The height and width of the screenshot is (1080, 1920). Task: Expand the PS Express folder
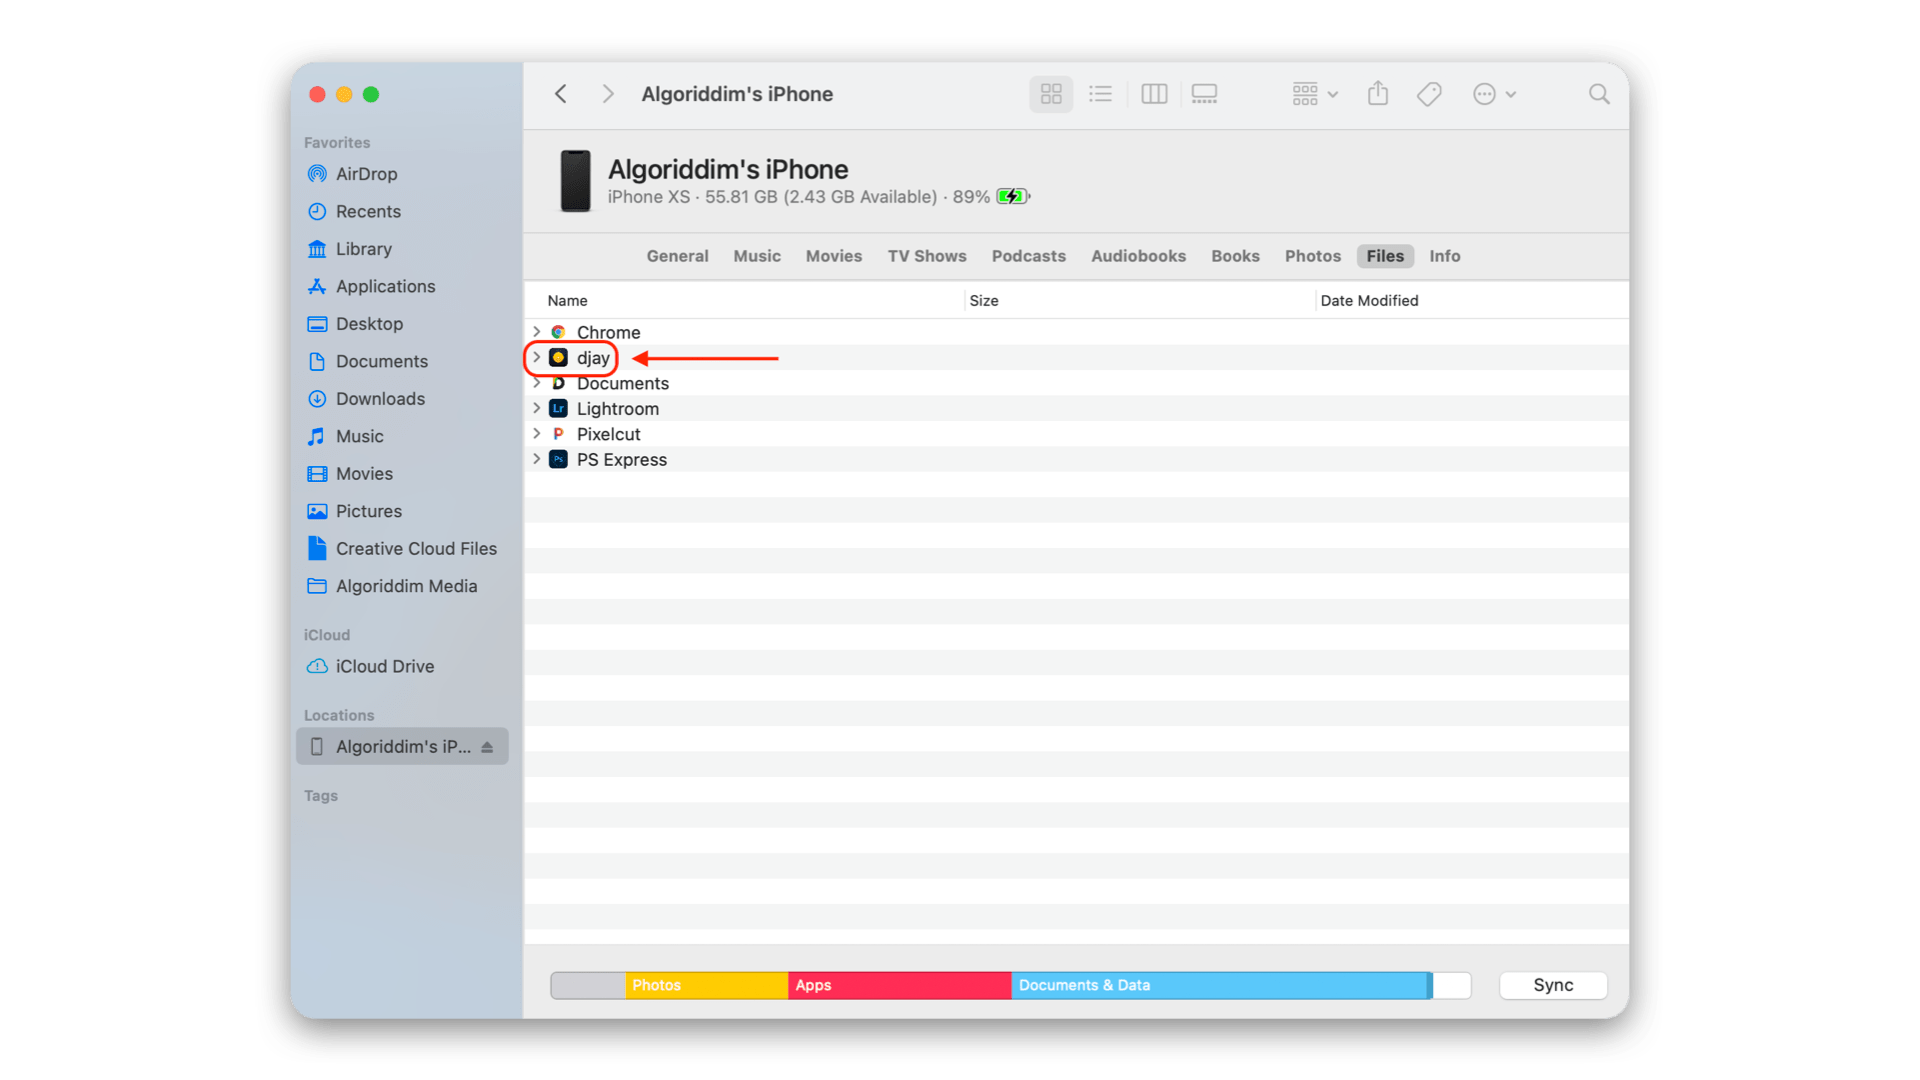(x=537, y=459)
